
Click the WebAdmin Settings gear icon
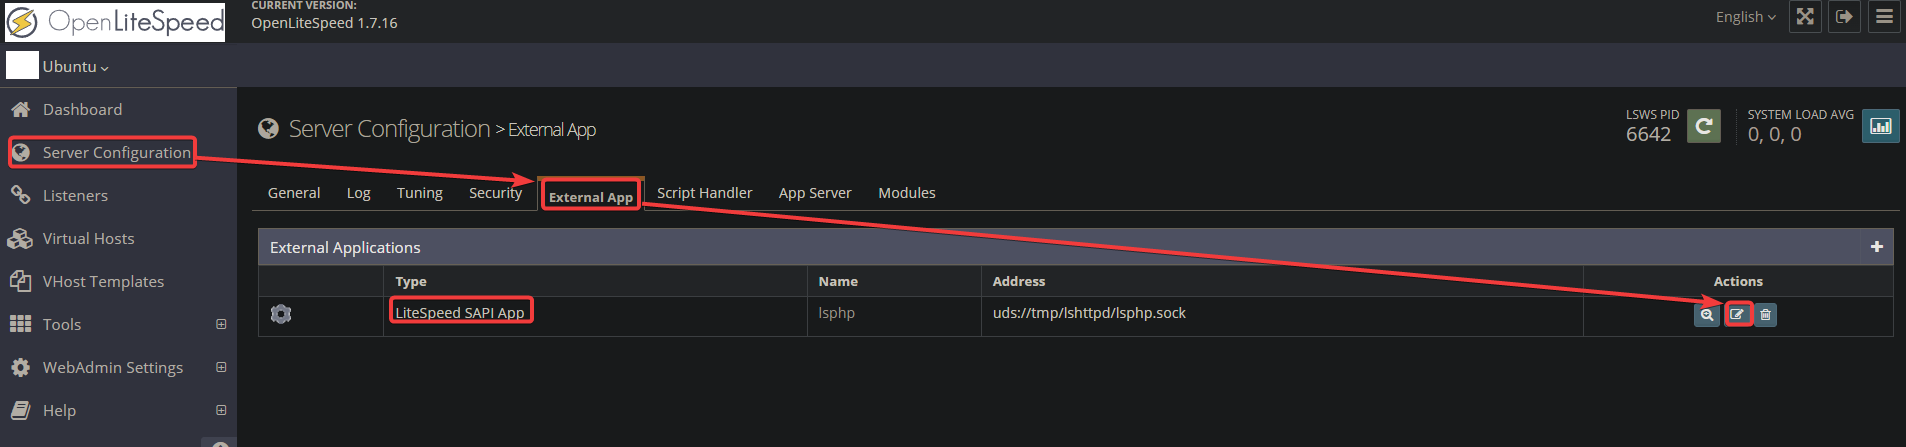[20, 367]
